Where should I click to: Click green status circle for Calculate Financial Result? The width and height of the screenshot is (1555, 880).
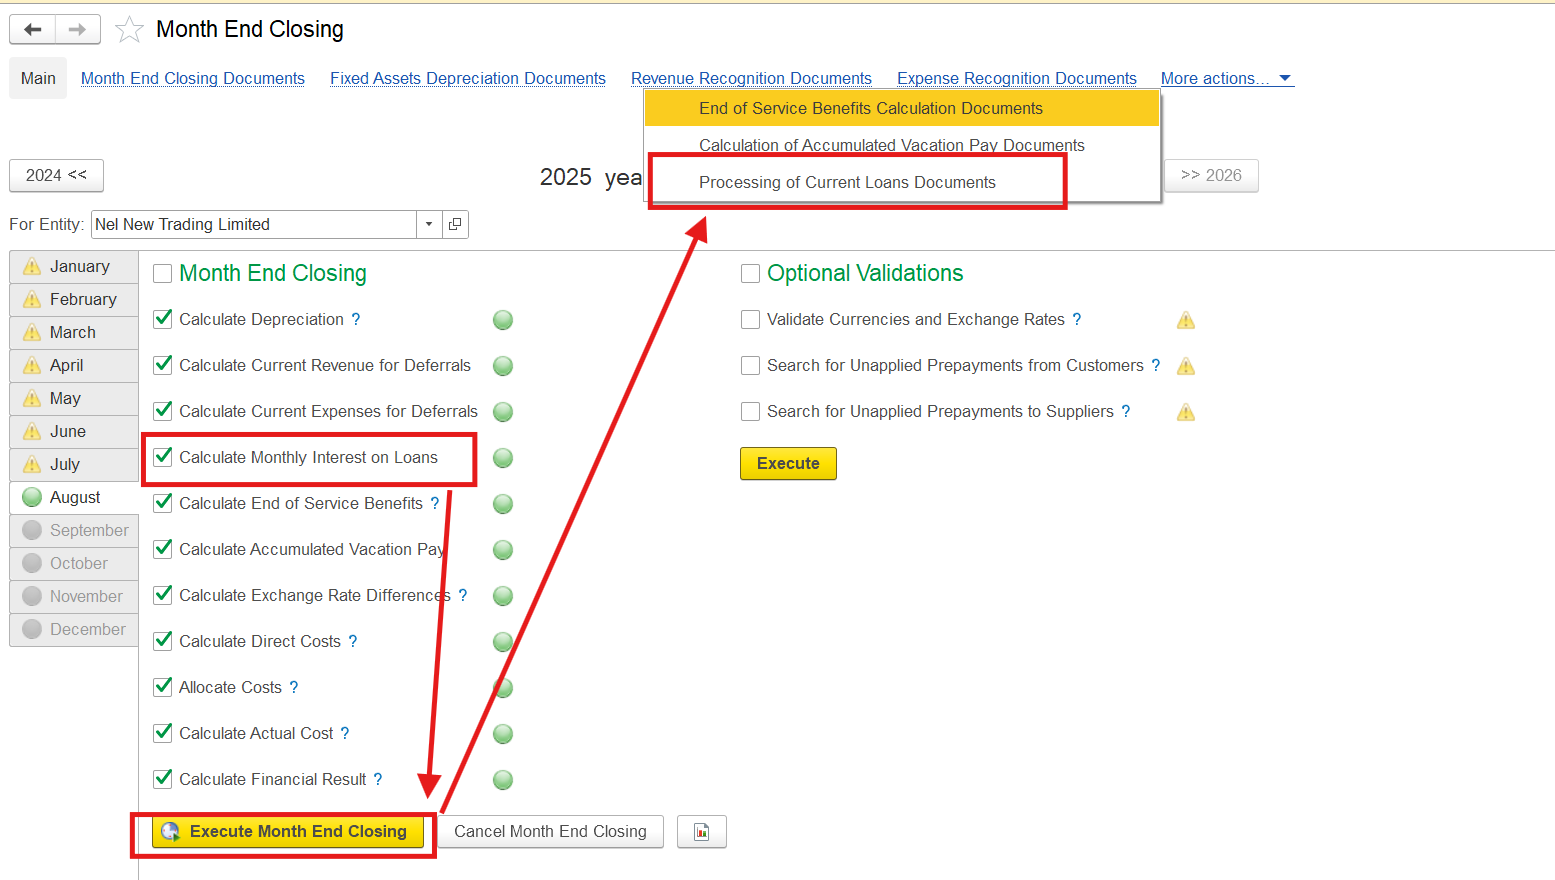coord(503,780)
